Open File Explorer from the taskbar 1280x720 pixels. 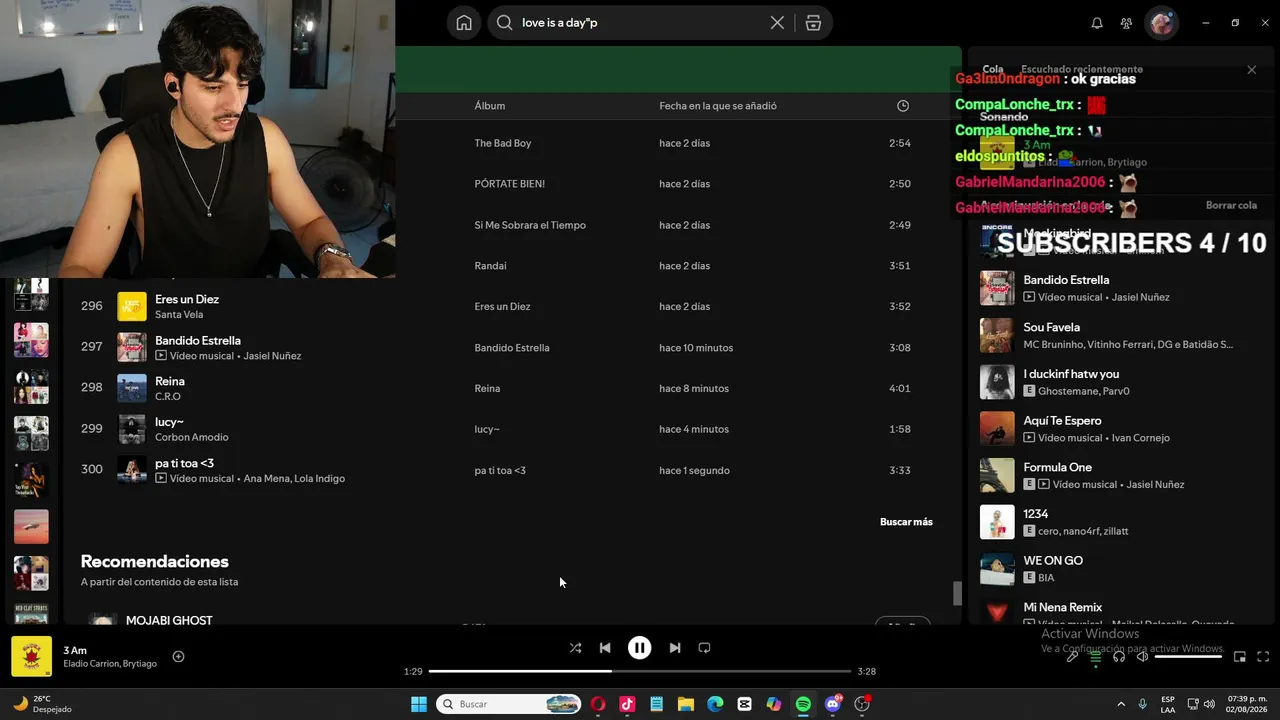[686, 704]
